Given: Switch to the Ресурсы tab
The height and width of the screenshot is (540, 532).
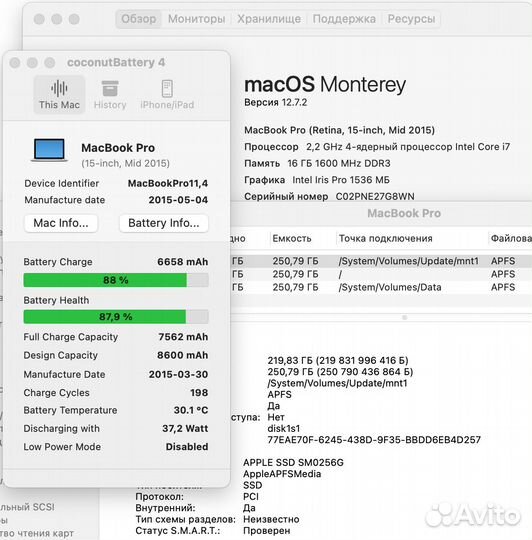Looking at the screenshot, I should point(411,19).
